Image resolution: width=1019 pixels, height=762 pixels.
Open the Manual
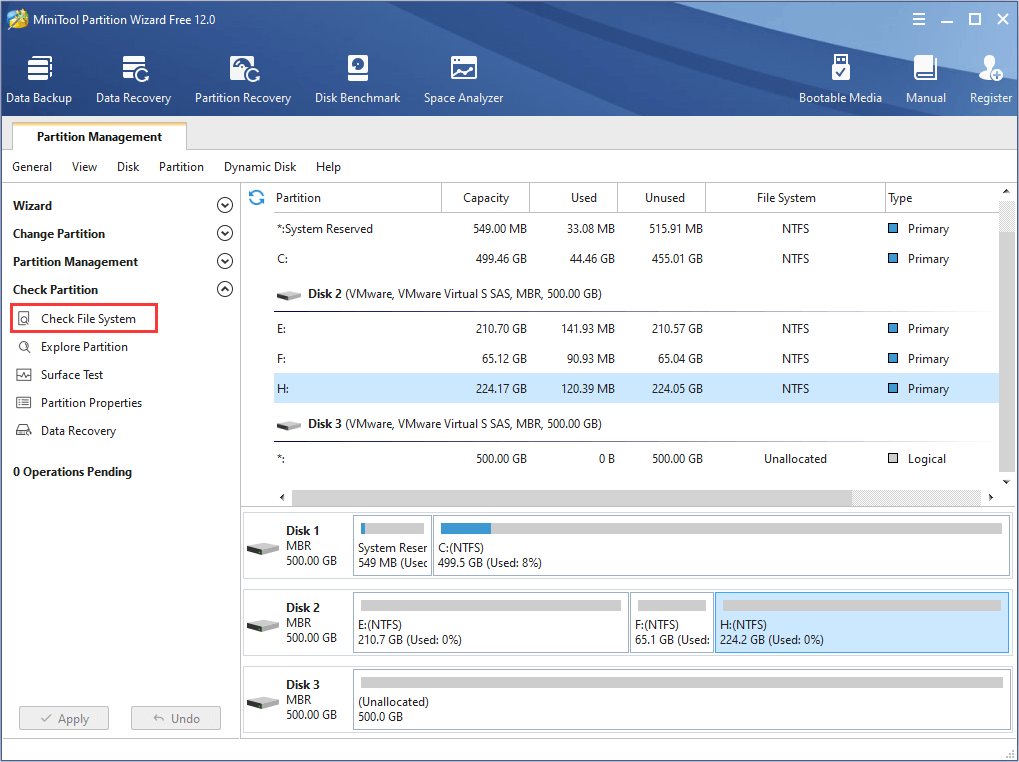point(925,79)
